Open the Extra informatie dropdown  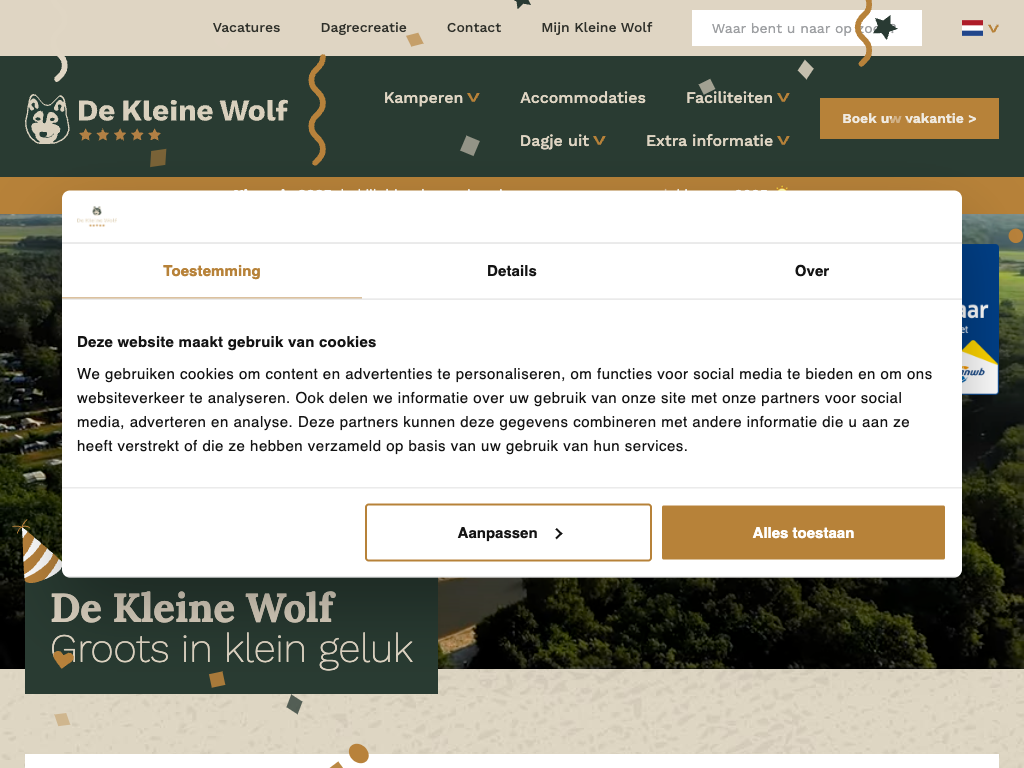pos(717,141)
